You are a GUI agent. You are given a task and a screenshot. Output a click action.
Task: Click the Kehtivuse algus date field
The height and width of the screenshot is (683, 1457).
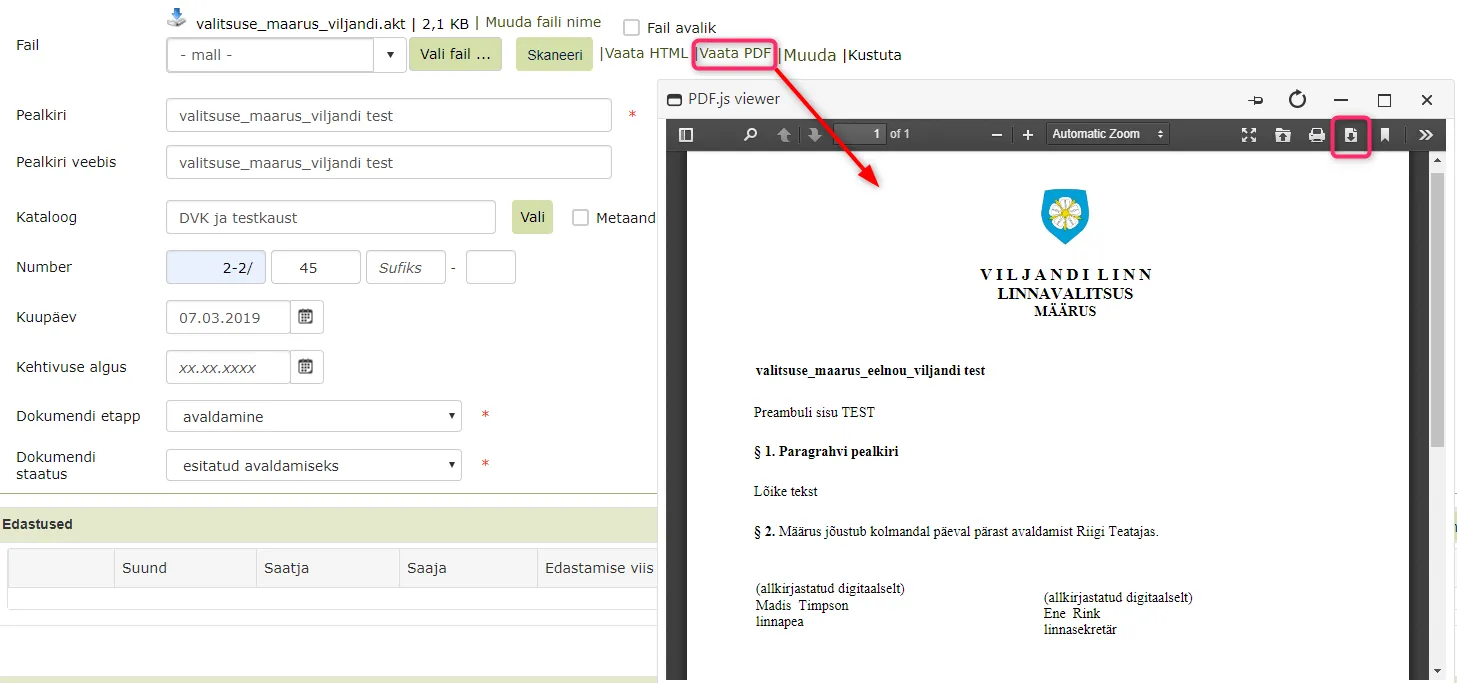point(228,367)
